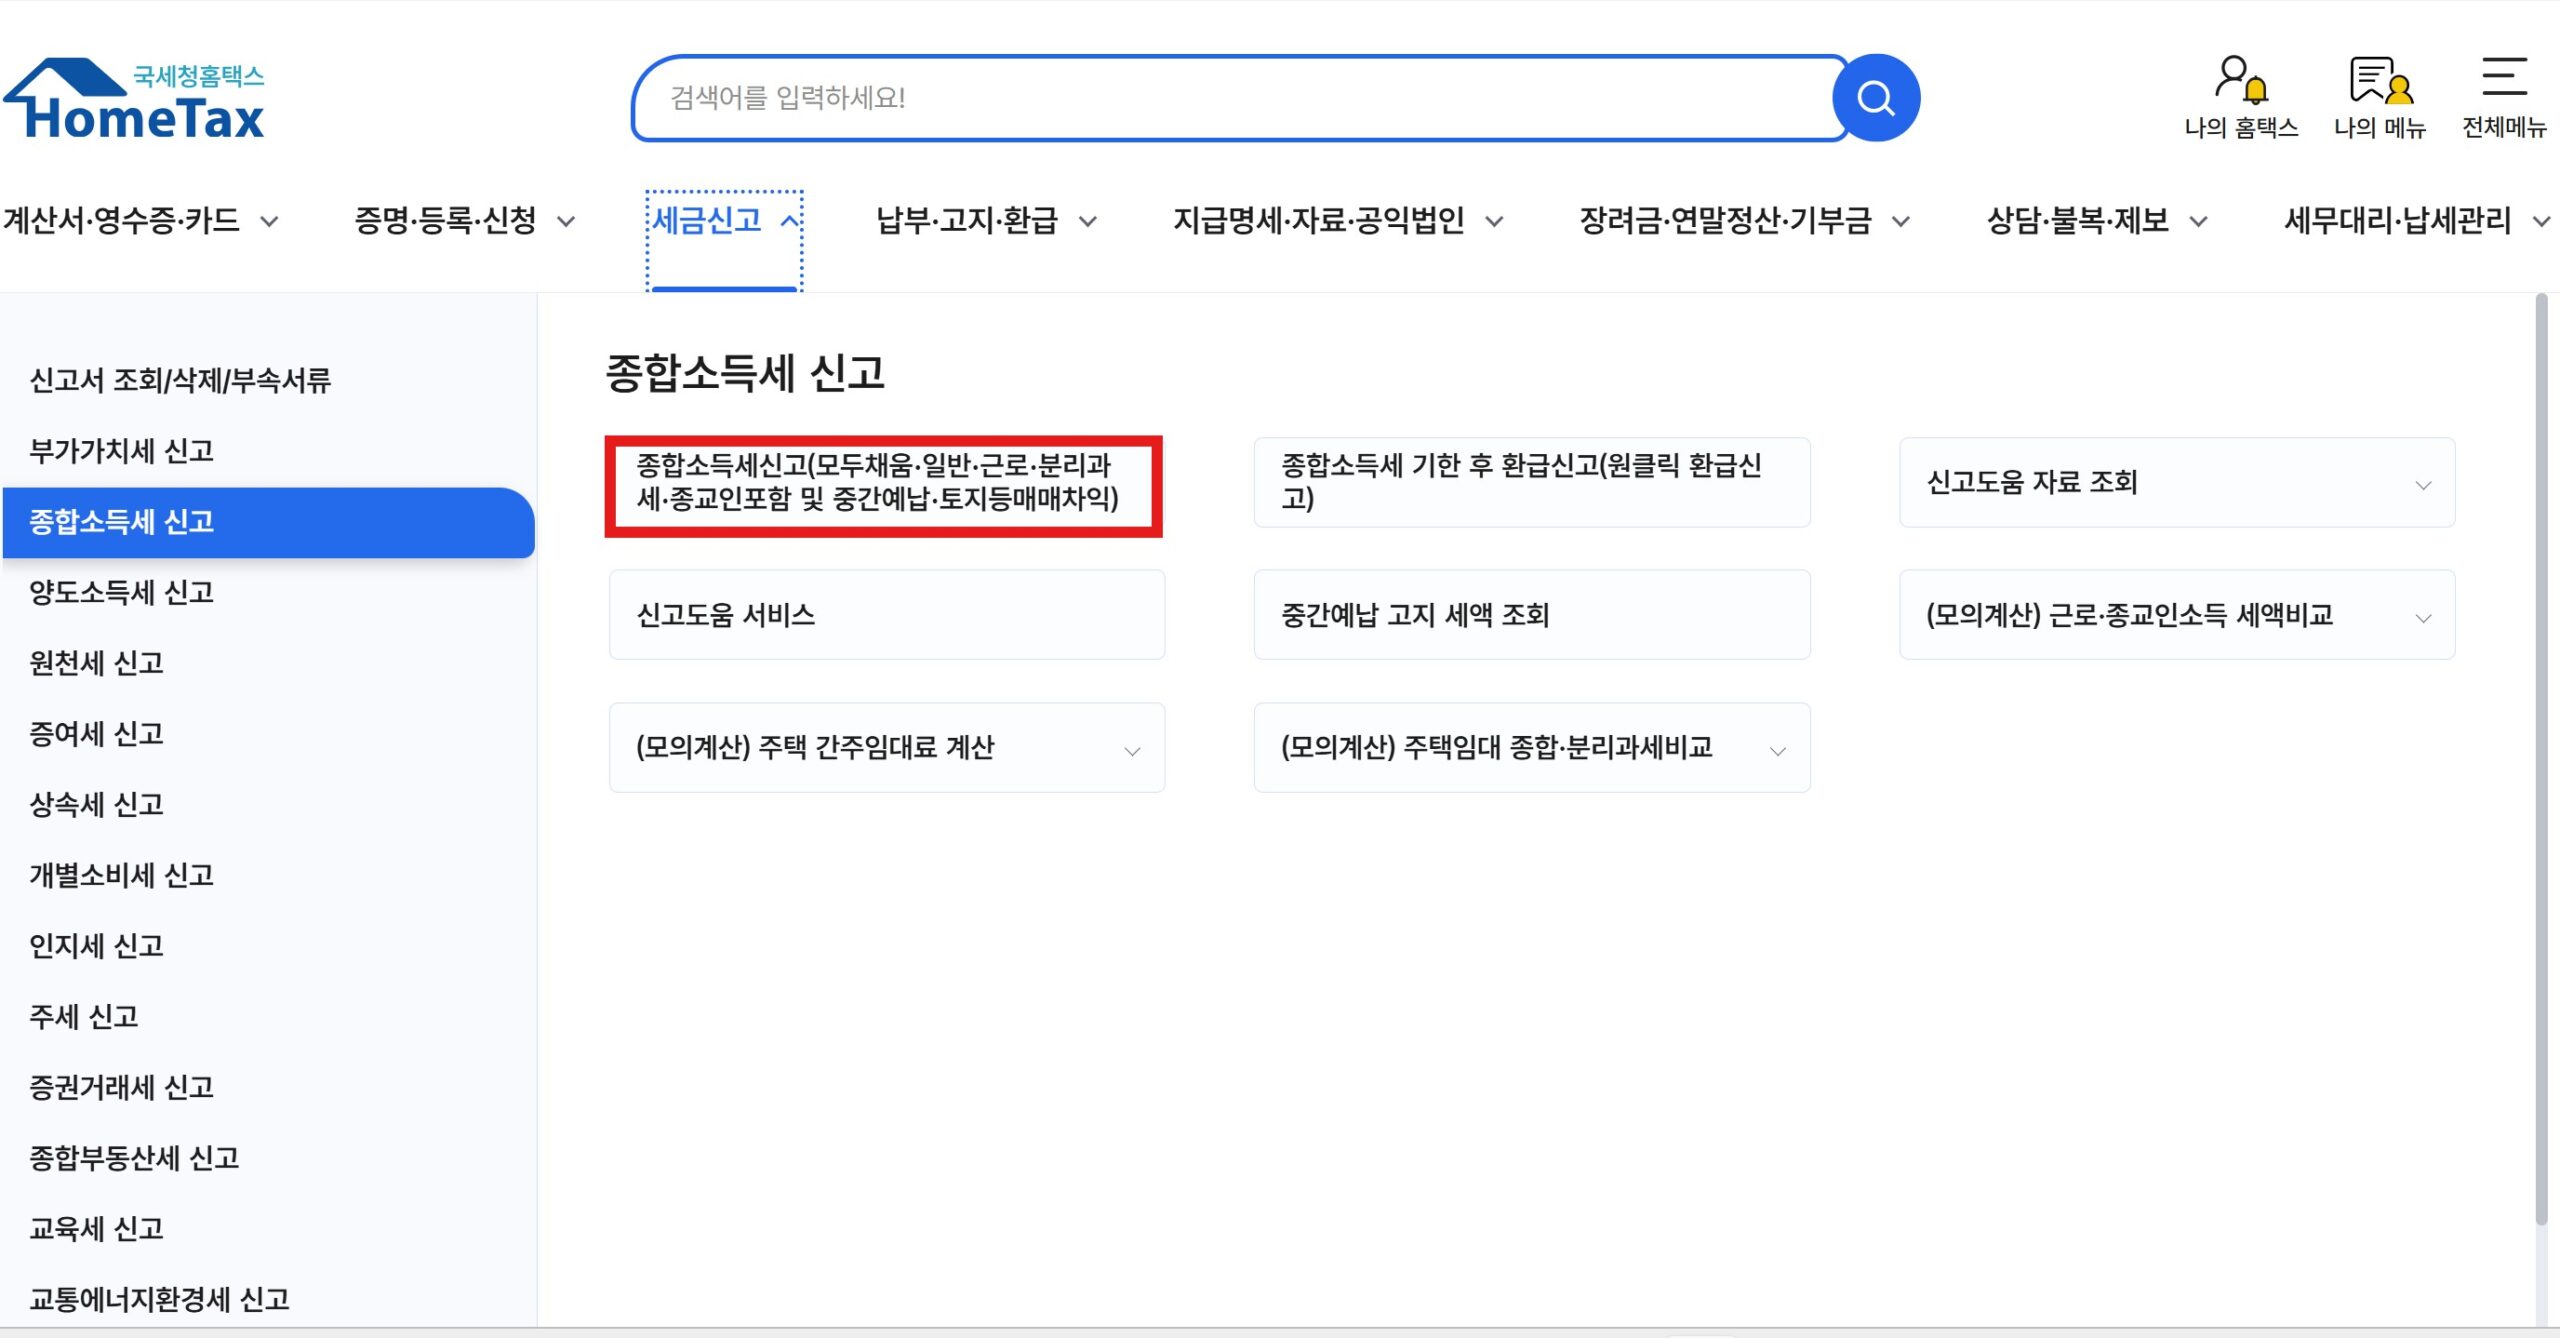
Task: Select 종합부동산세 신고 in the sidebar
Action: coord(135,1158)
